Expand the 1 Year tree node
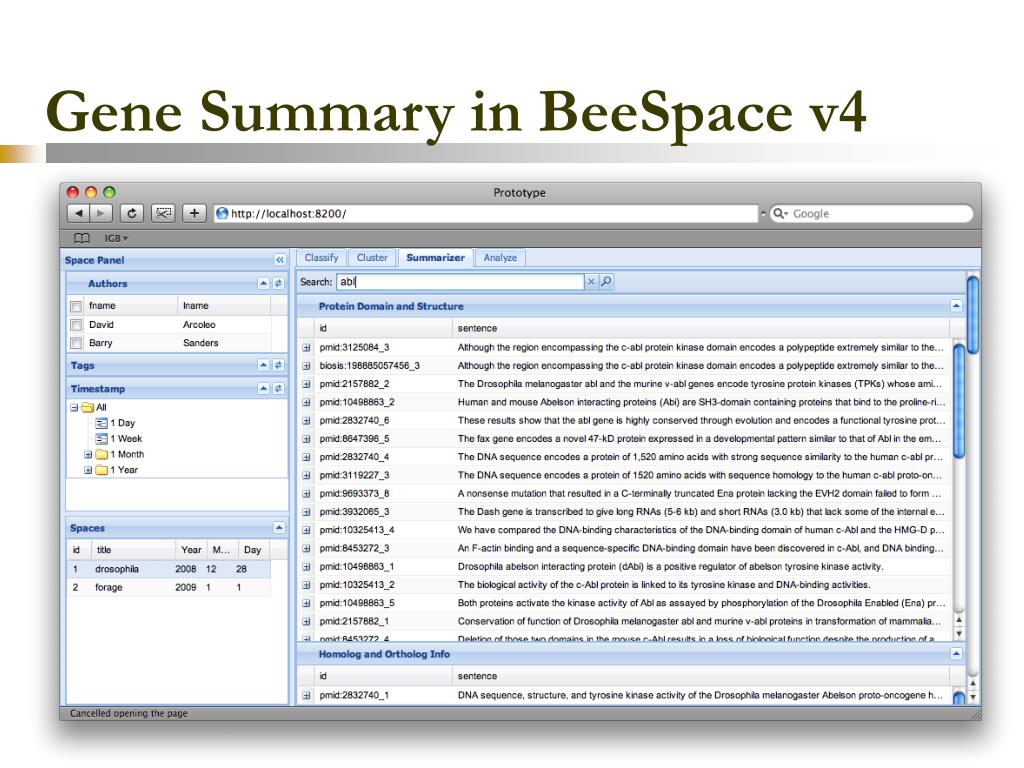 pos(88,470)
